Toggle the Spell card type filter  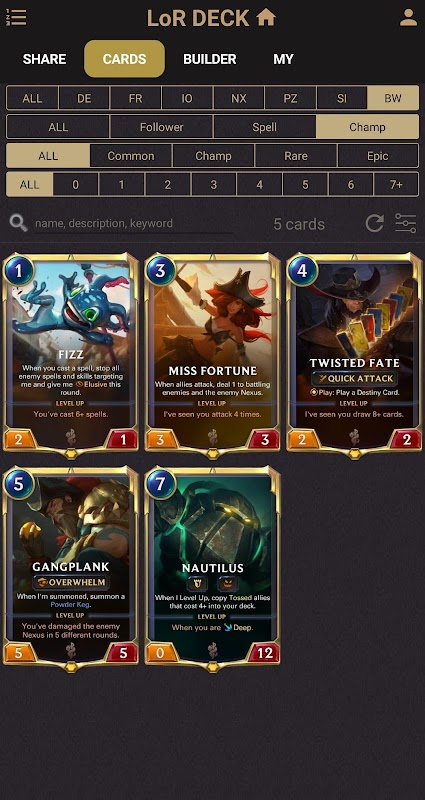264,127
